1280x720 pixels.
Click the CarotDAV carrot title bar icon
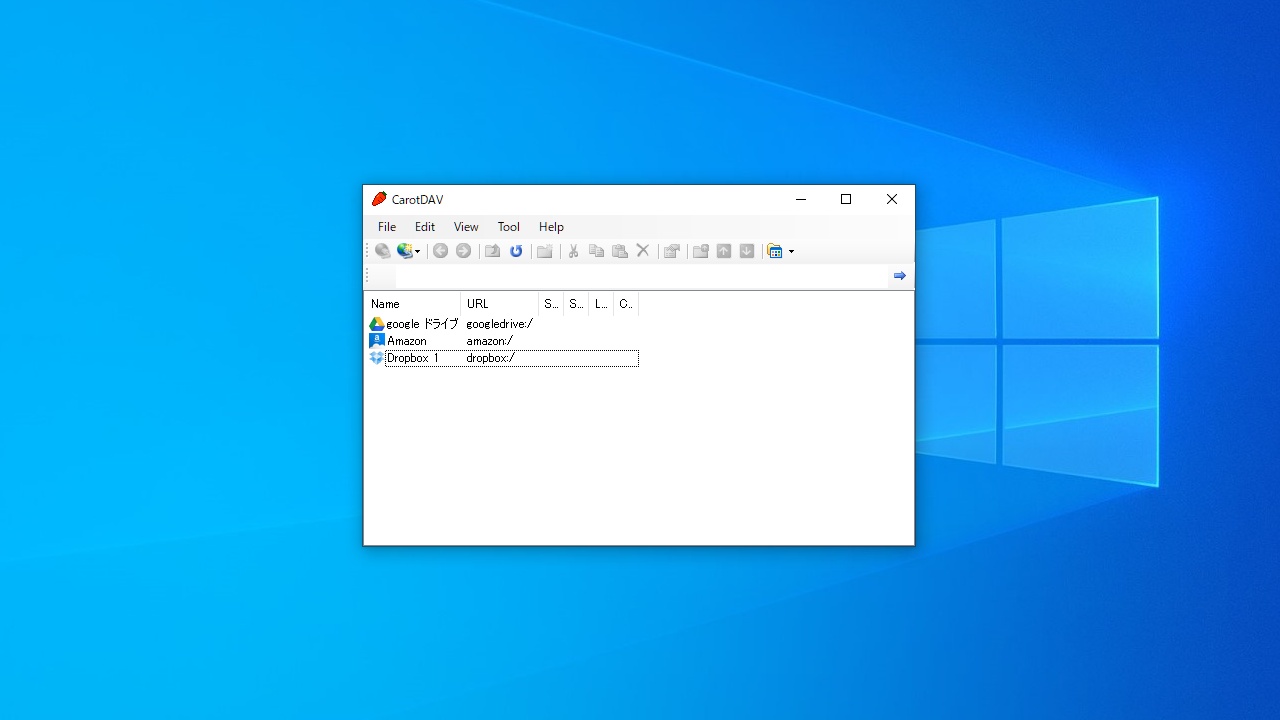(379, 199)
